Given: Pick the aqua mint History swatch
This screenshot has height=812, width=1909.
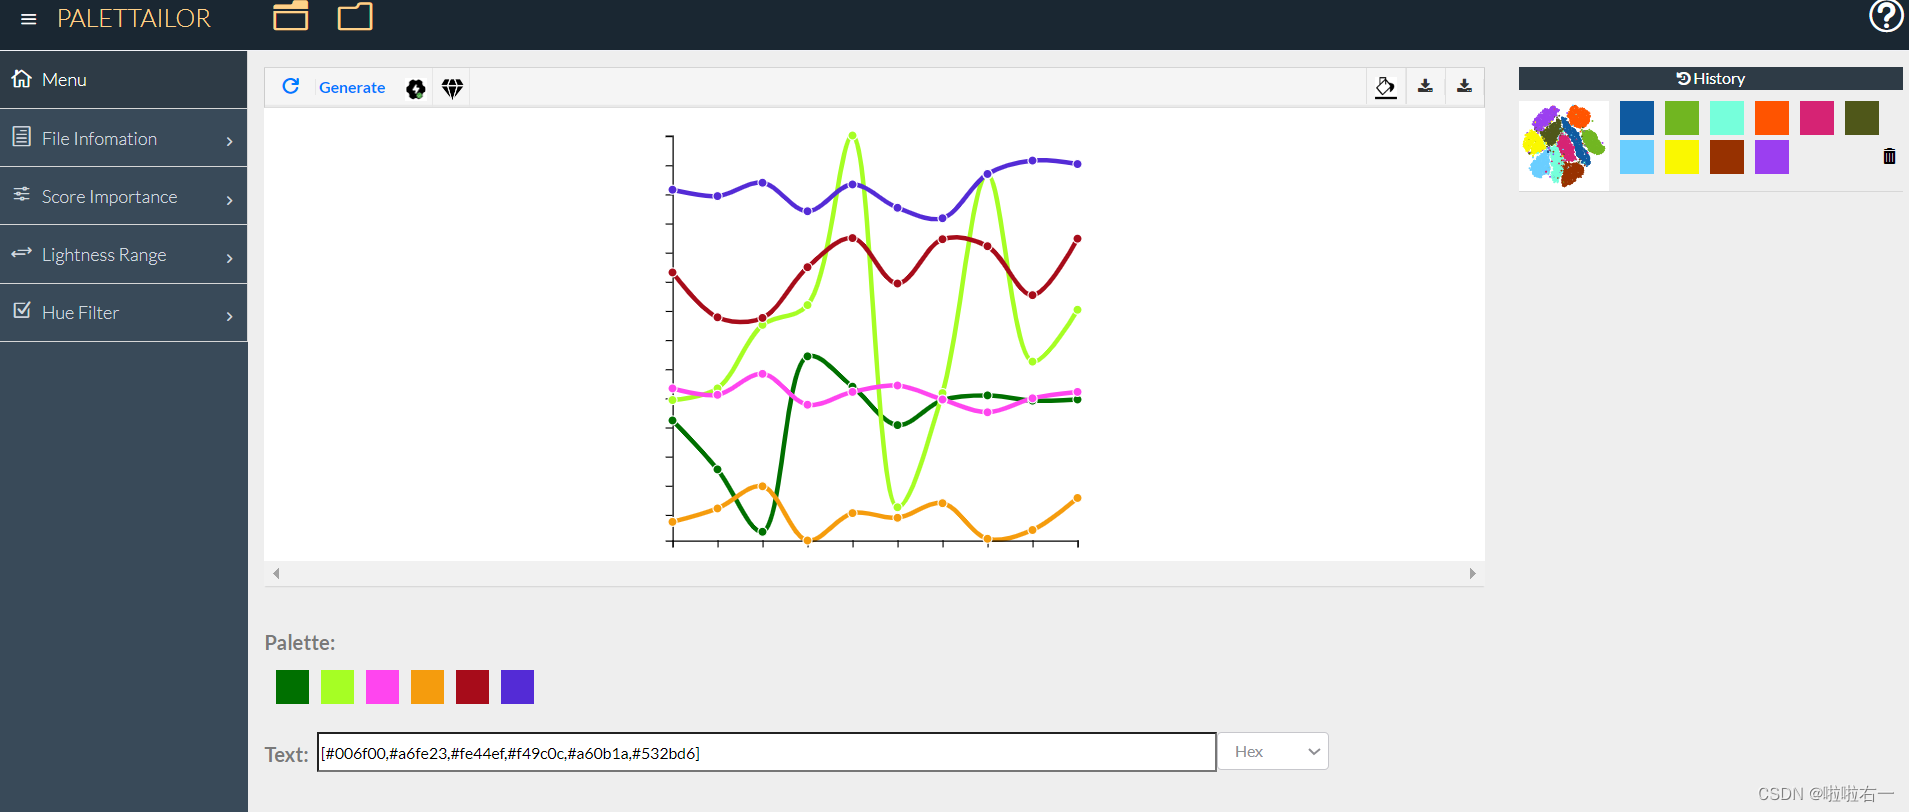Looking at the screenshot, I should pos(1727,118).
